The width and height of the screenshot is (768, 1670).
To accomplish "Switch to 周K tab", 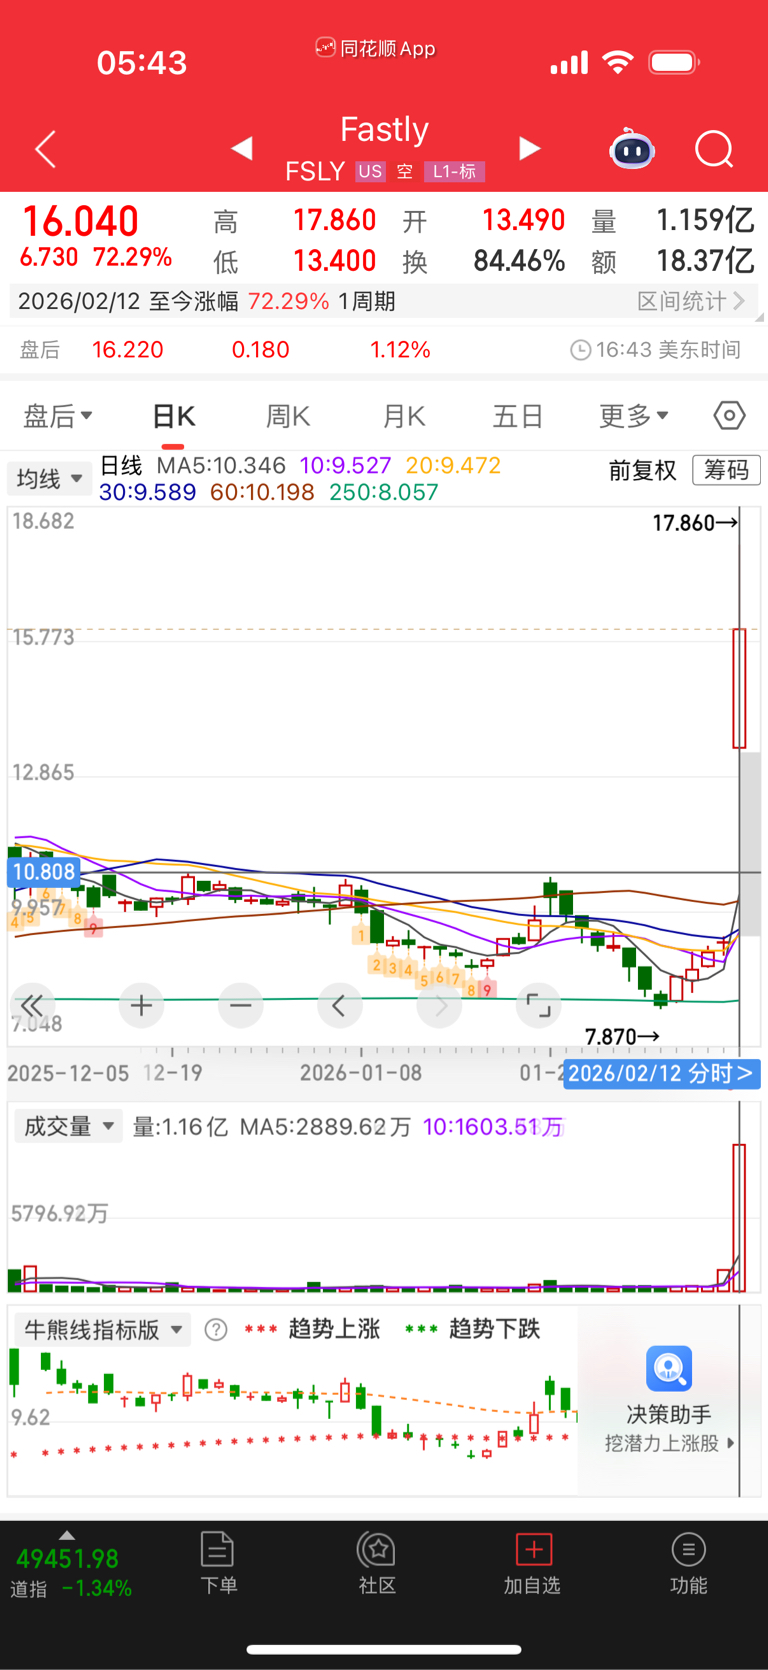I will pyautogui.click(x=288, y=416).
